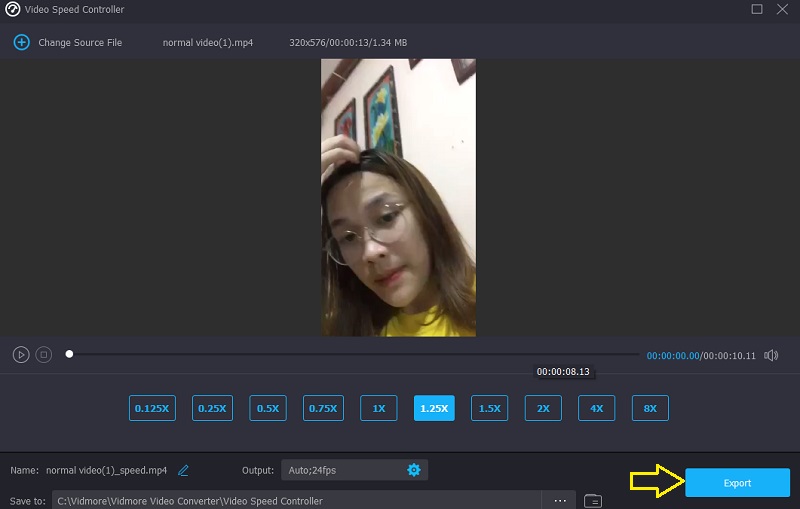800x509 pixels.
Task: Browse save path with three-dots button
Action: tap(560, 500)
